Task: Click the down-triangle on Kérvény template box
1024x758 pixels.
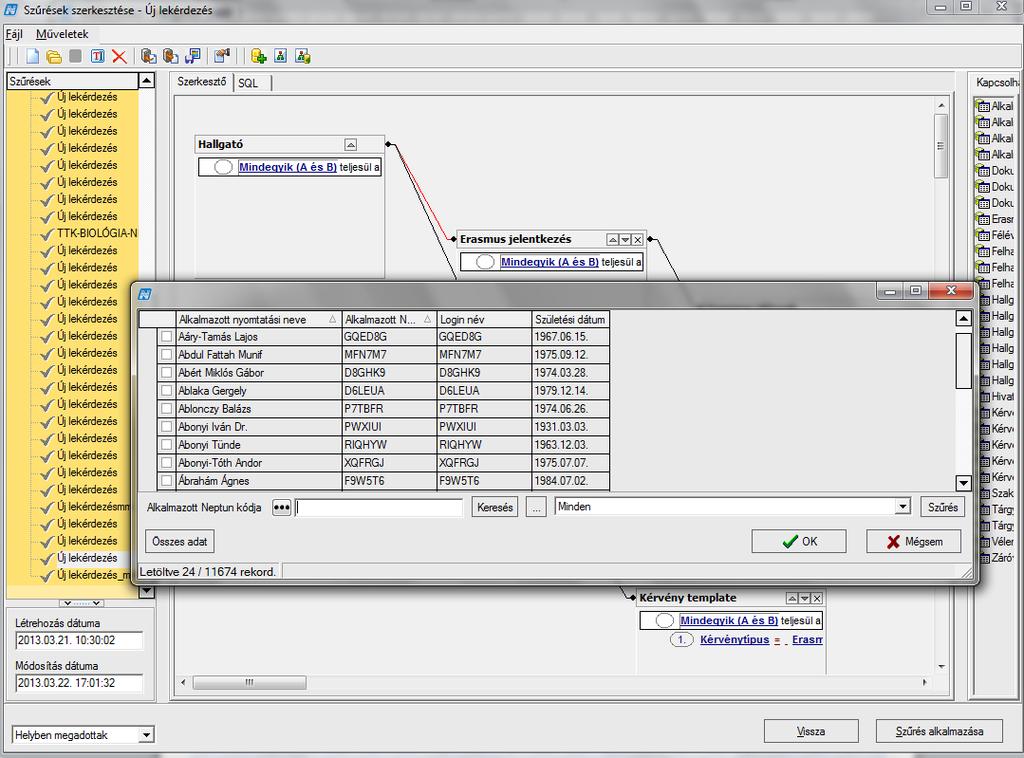Action: pos(805,598)
